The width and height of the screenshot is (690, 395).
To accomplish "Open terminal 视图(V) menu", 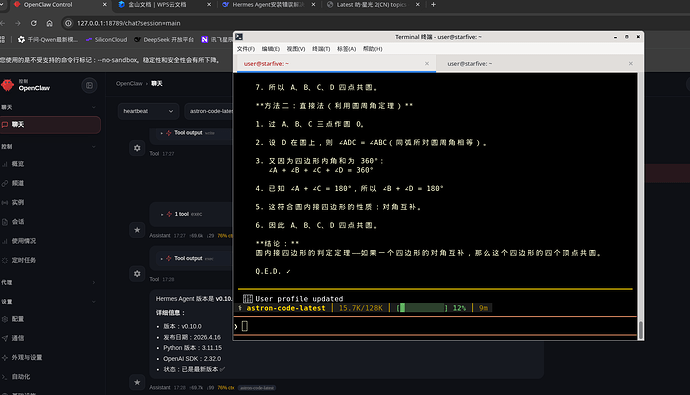I will [x=296, y=49].
